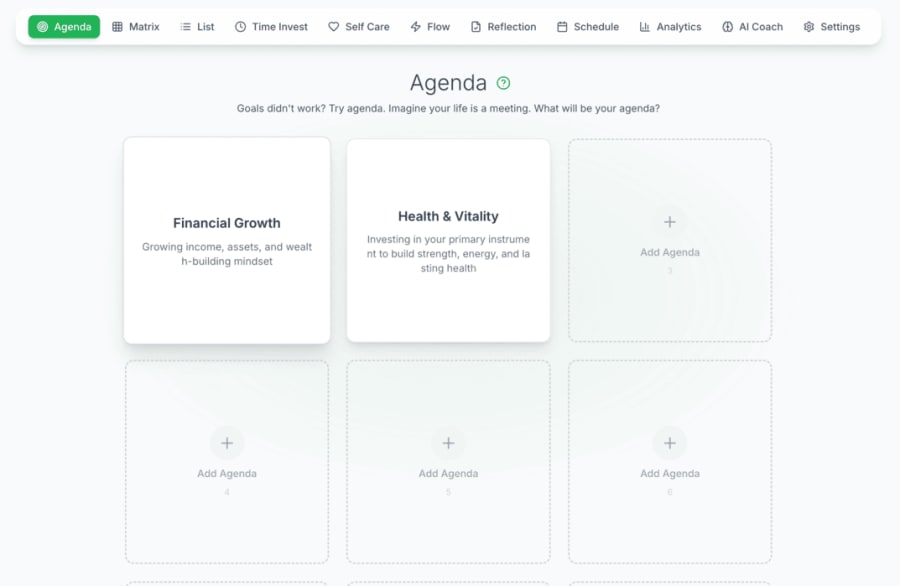Switch to the List tab

click(x=197, y=26)
